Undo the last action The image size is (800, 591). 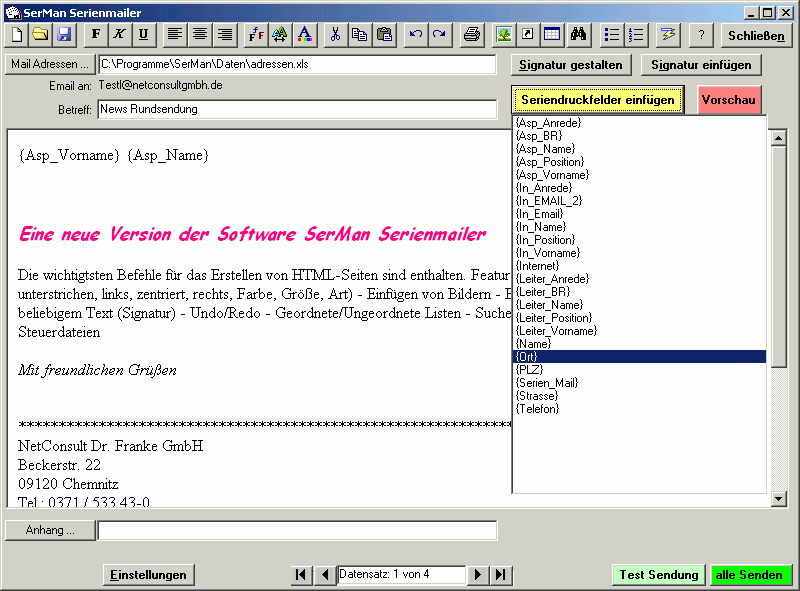[x=416, y=35]
